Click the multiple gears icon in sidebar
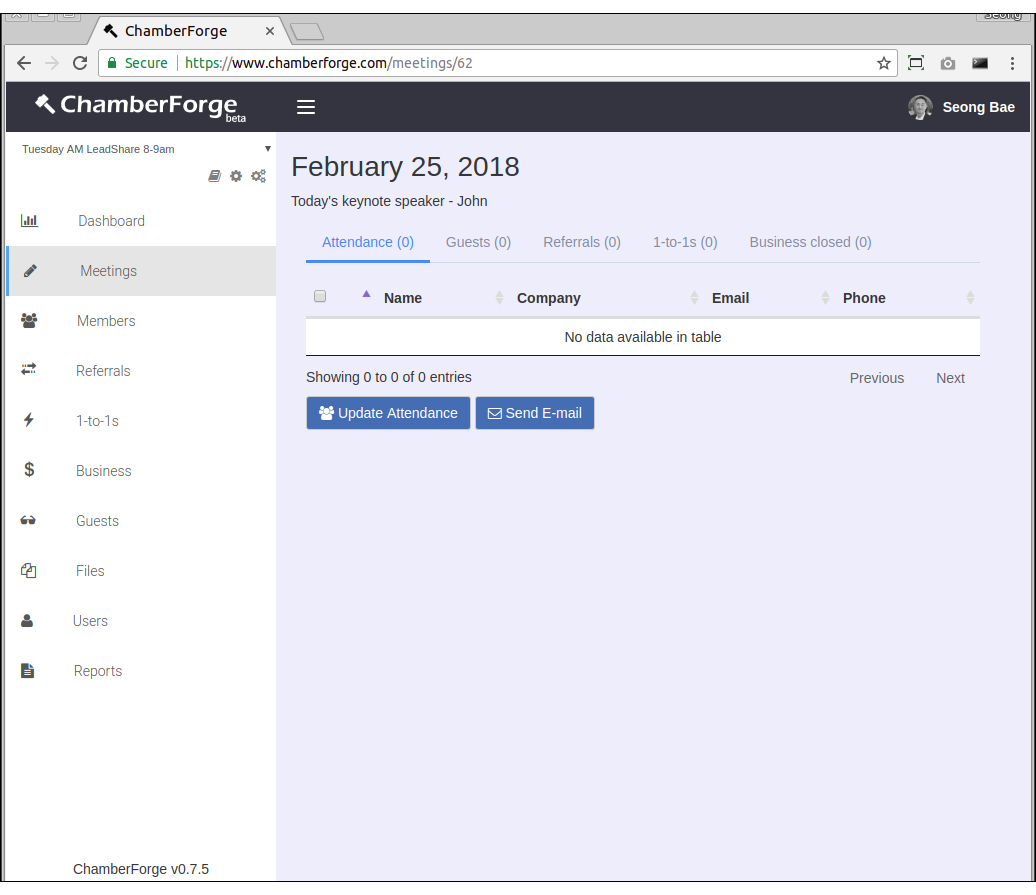 coord(258,176)
